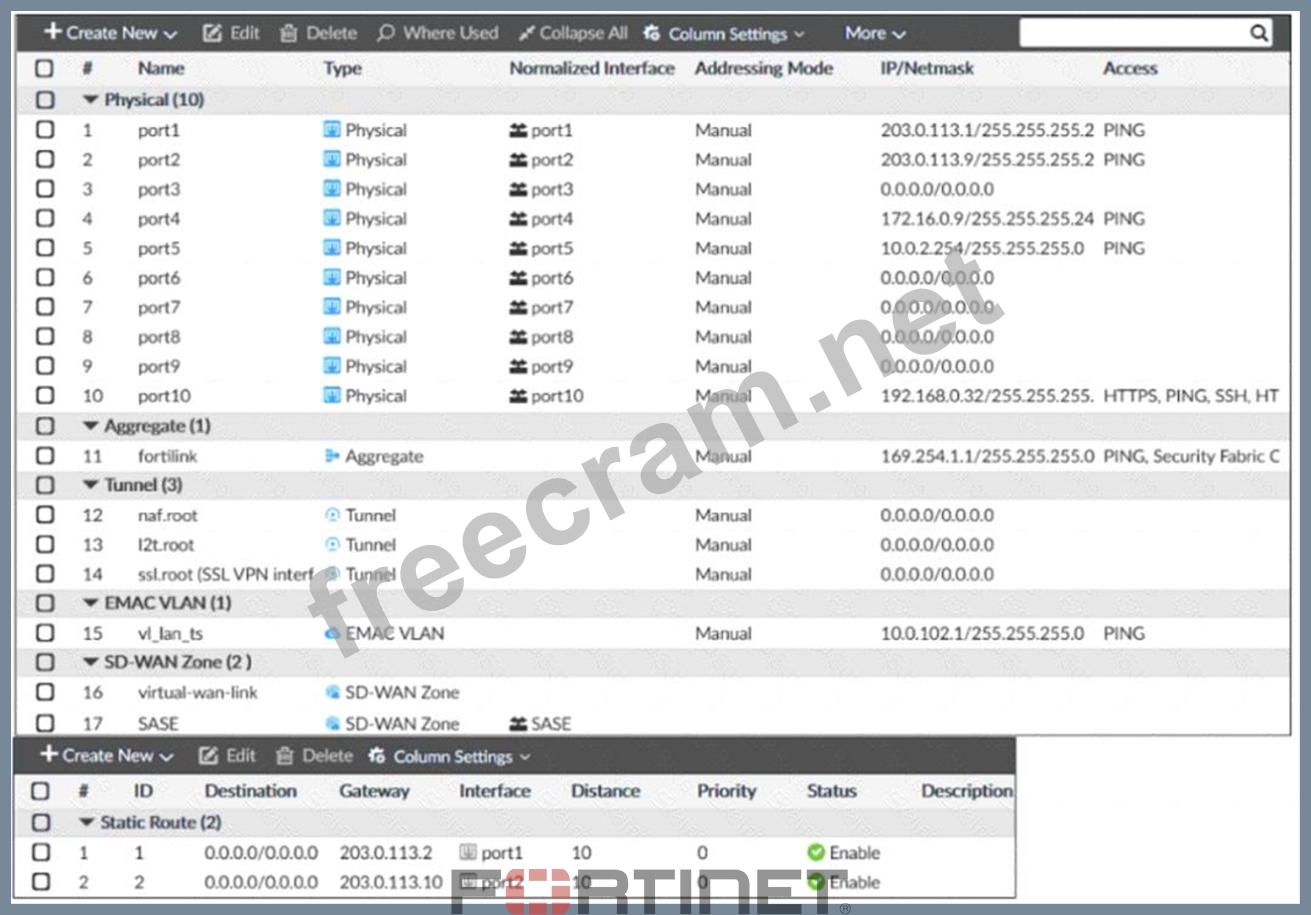The height and width of the screenshot is (915, 1311).
Task: Click the search input field
Action: (1132, 33)
